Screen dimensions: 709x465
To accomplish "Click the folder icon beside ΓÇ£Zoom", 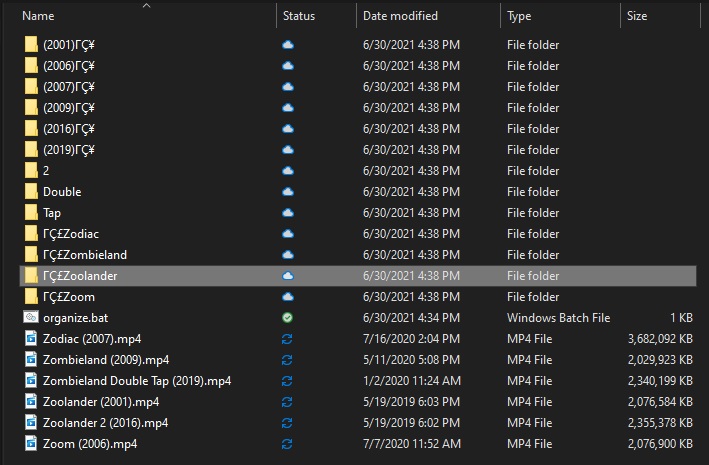I will coord(31,297).
